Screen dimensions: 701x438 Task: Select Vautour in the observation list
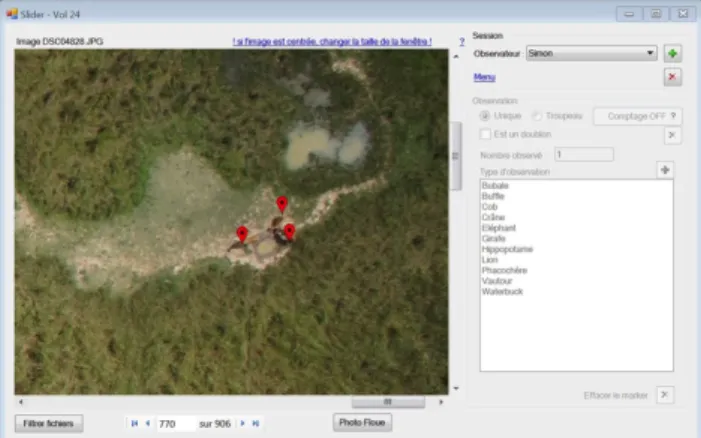click(497, 281)
